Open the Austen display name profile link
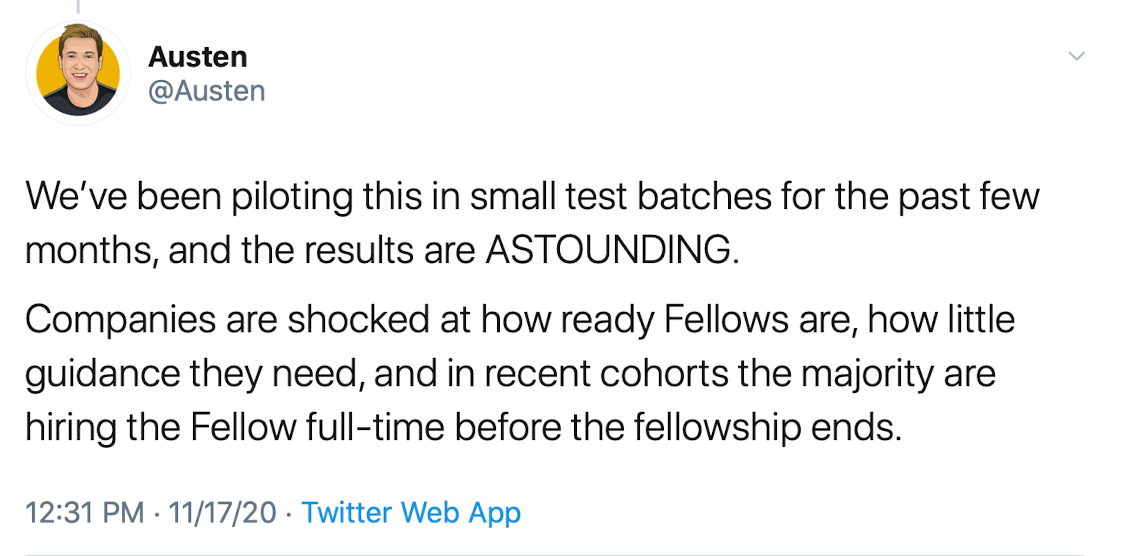This screenshot has width=1124, height=556. coord(197,57)
